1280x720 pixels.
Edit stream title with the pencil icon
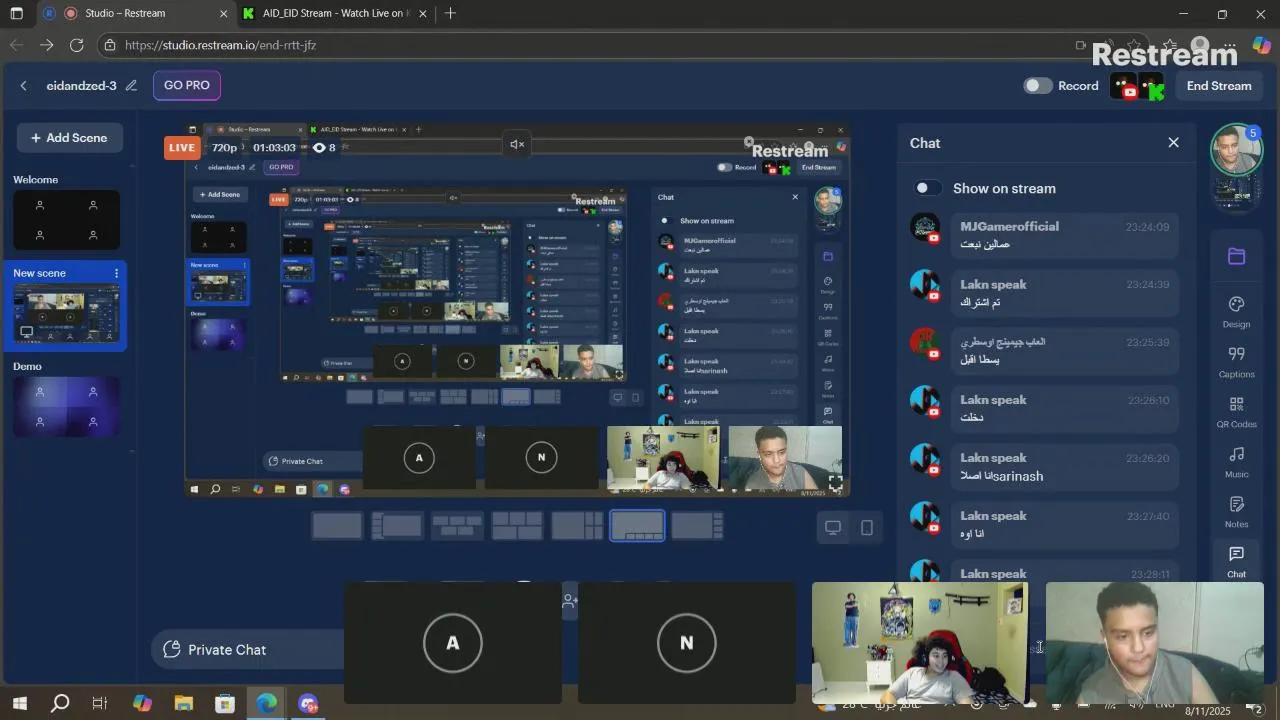[x=131, y=86]
